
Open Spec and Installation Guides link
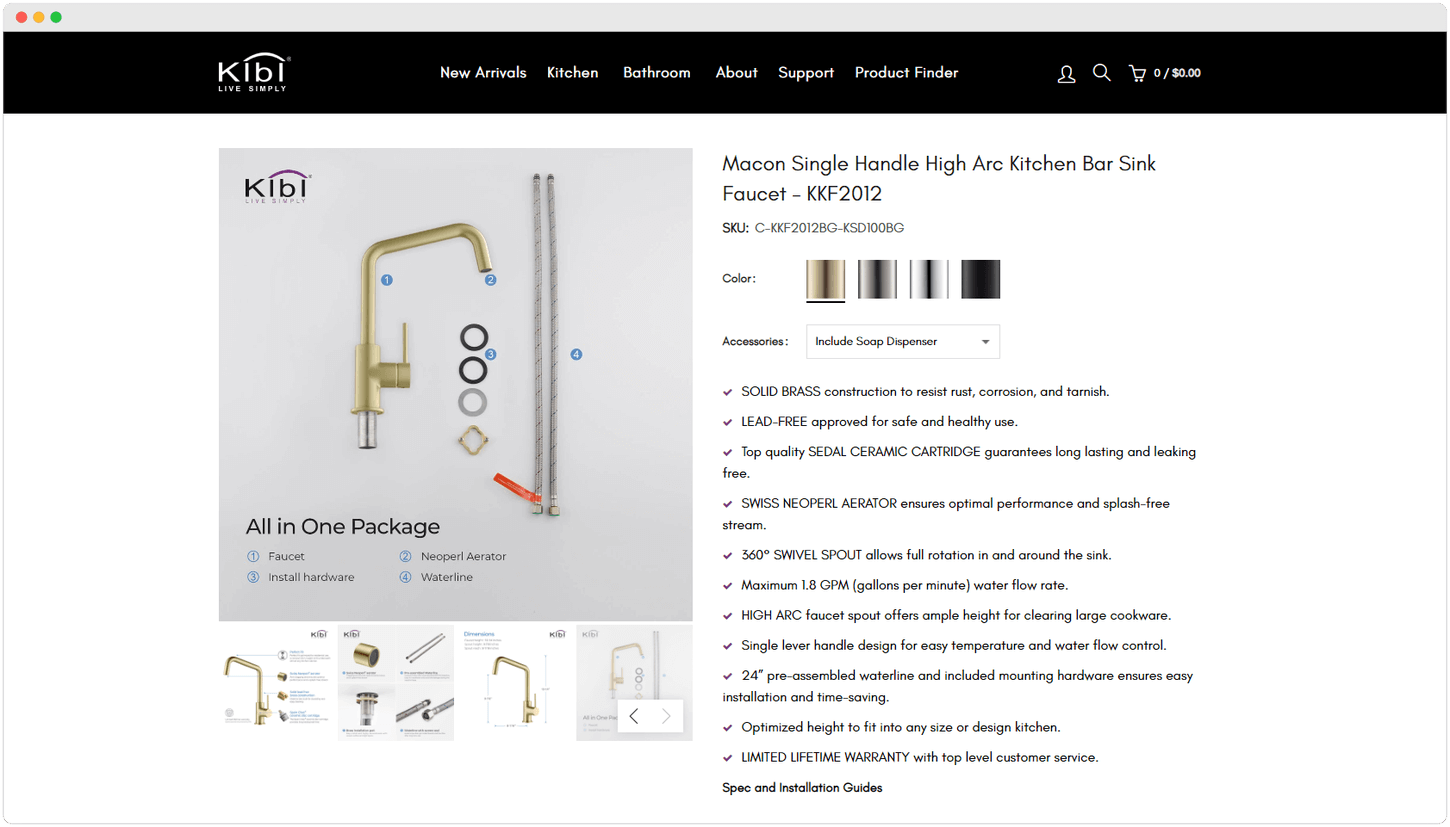[x=803, y=788]
